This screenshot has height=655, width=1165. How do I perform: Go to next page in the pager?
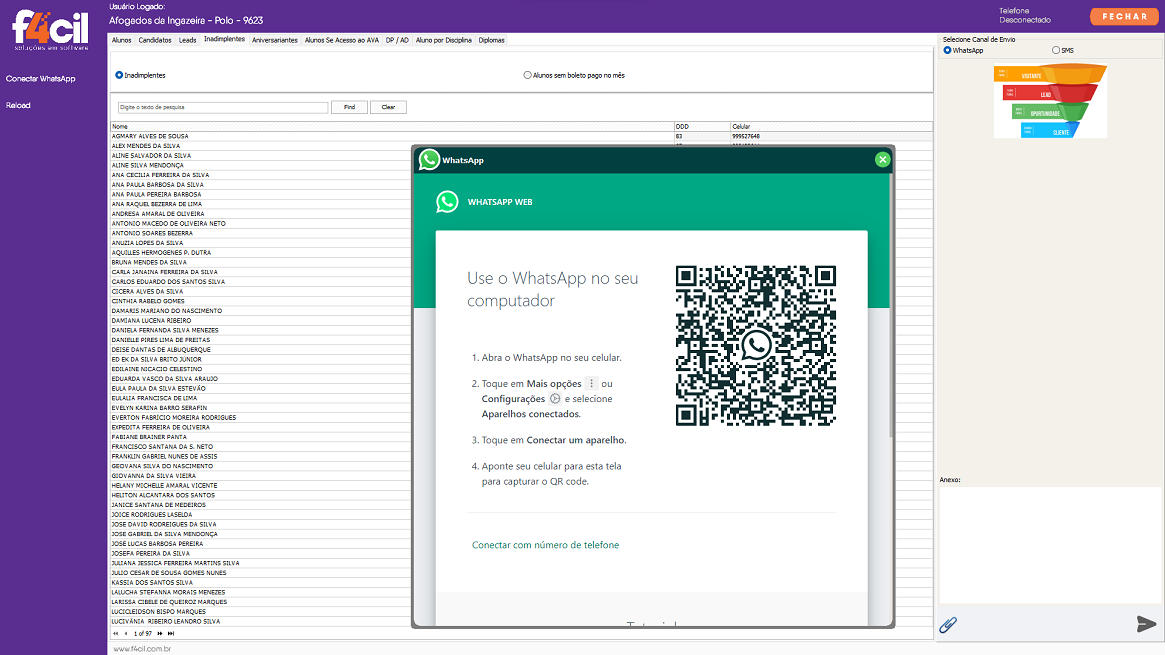(x=160, y=634)
